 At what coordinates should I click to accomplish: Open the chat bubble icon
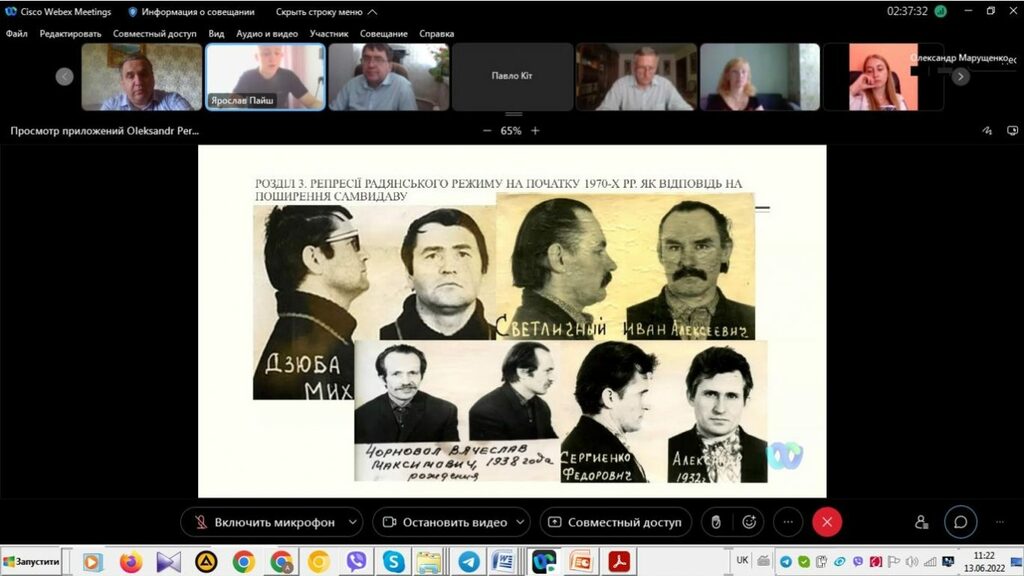pos(960,522)
